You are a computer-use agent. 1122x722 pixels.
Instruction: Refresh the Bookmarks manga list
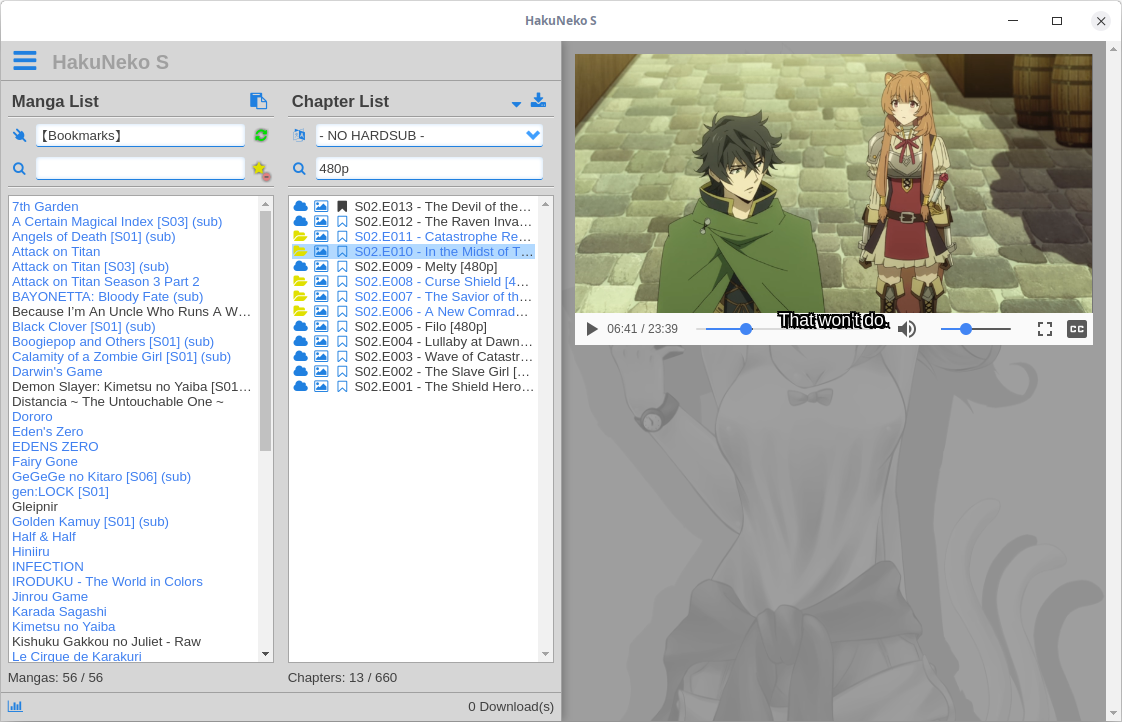tap(261, 135)
